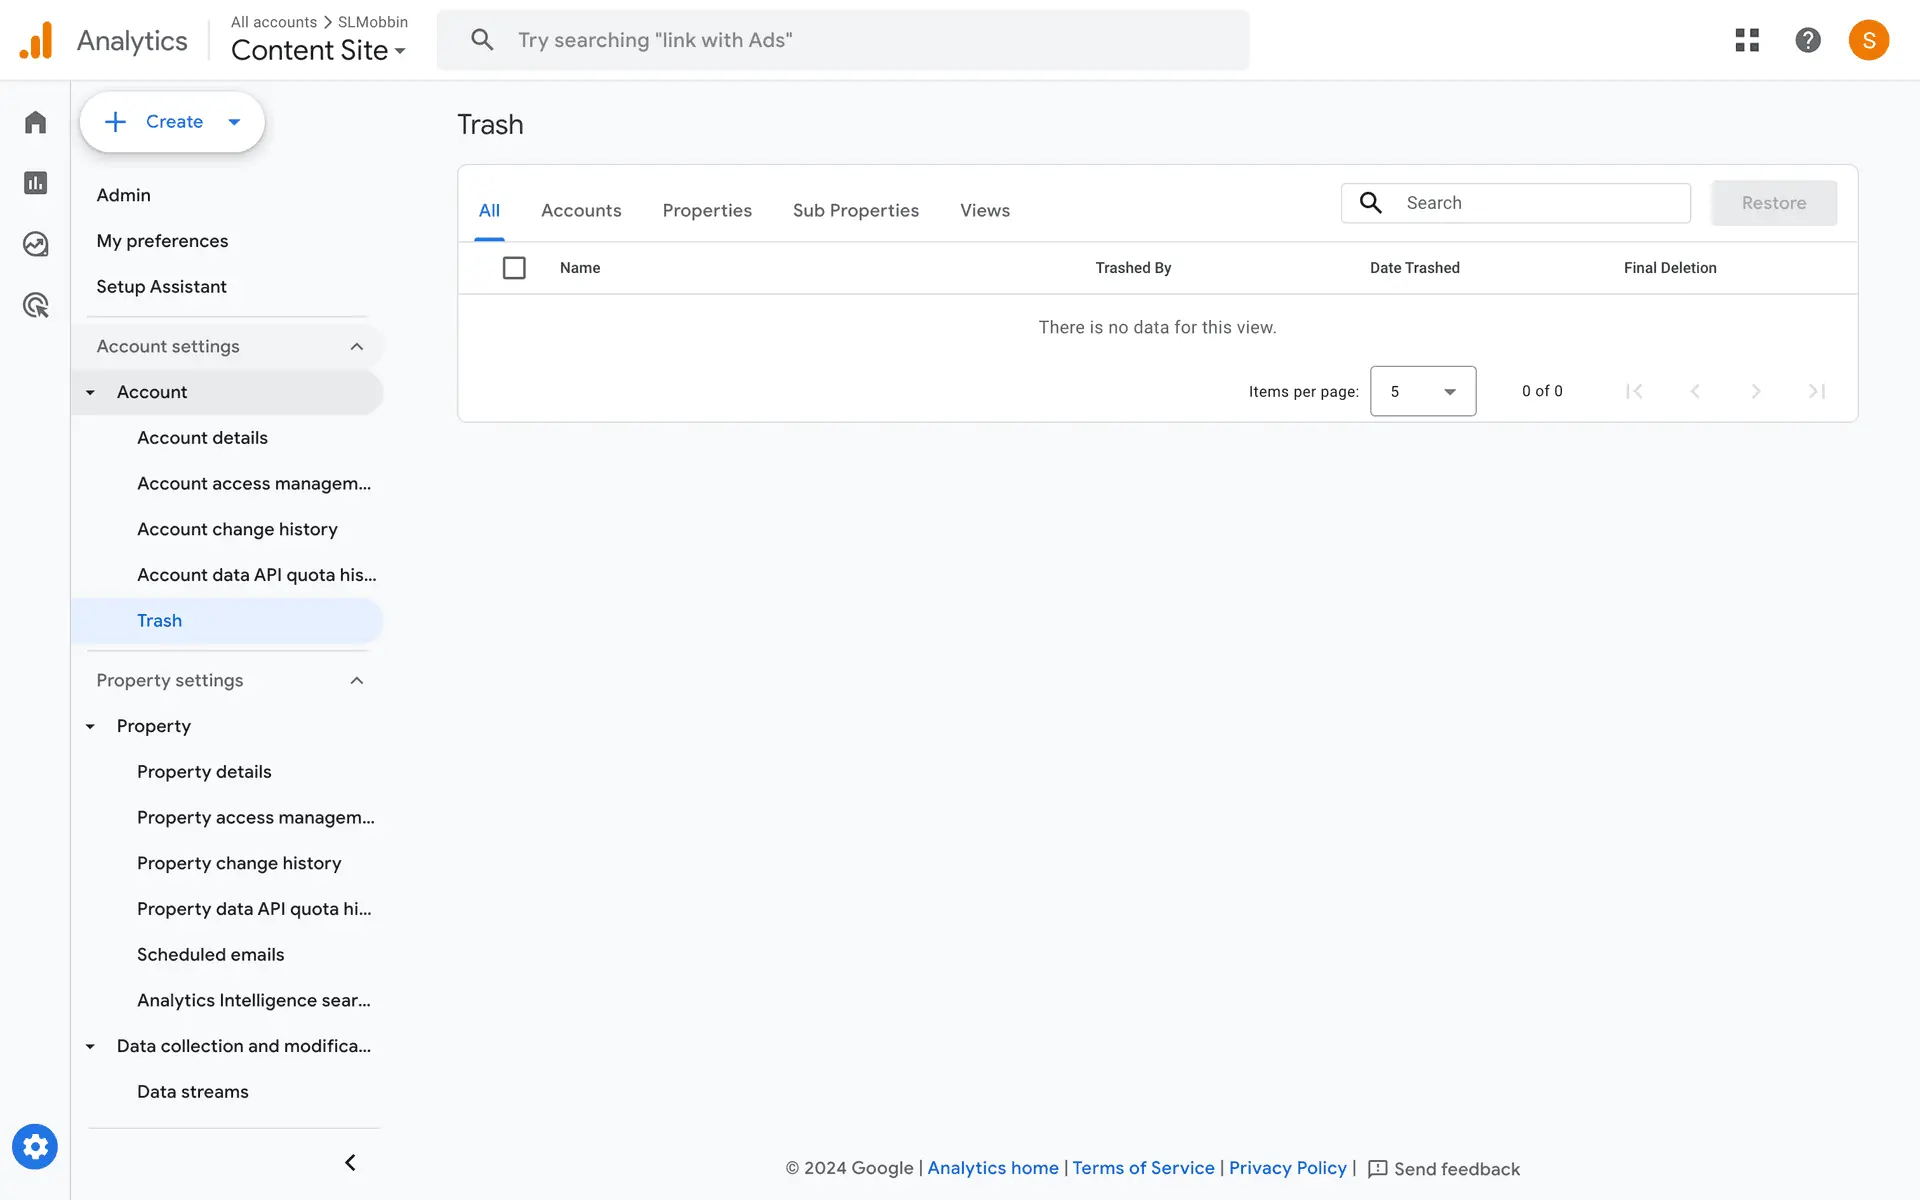Viewport: 1920px width, 1200px height.
Task: Open the S account avatar
Action: (1868, 40)
